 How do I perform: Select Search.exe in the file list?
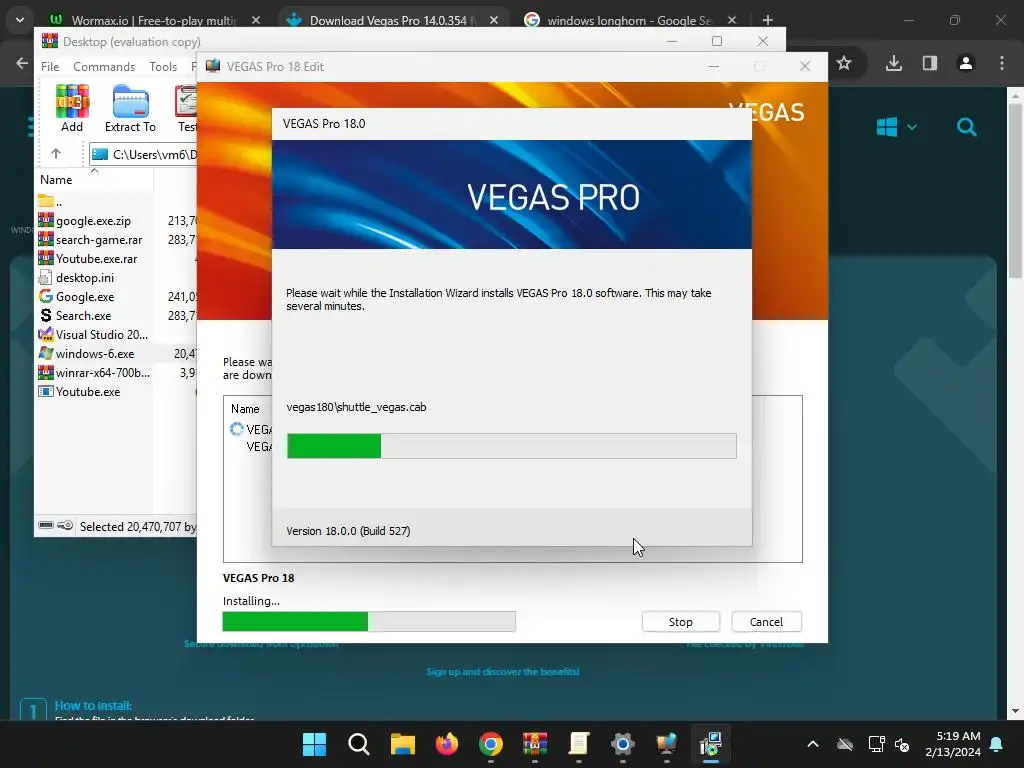click(83, 315)
